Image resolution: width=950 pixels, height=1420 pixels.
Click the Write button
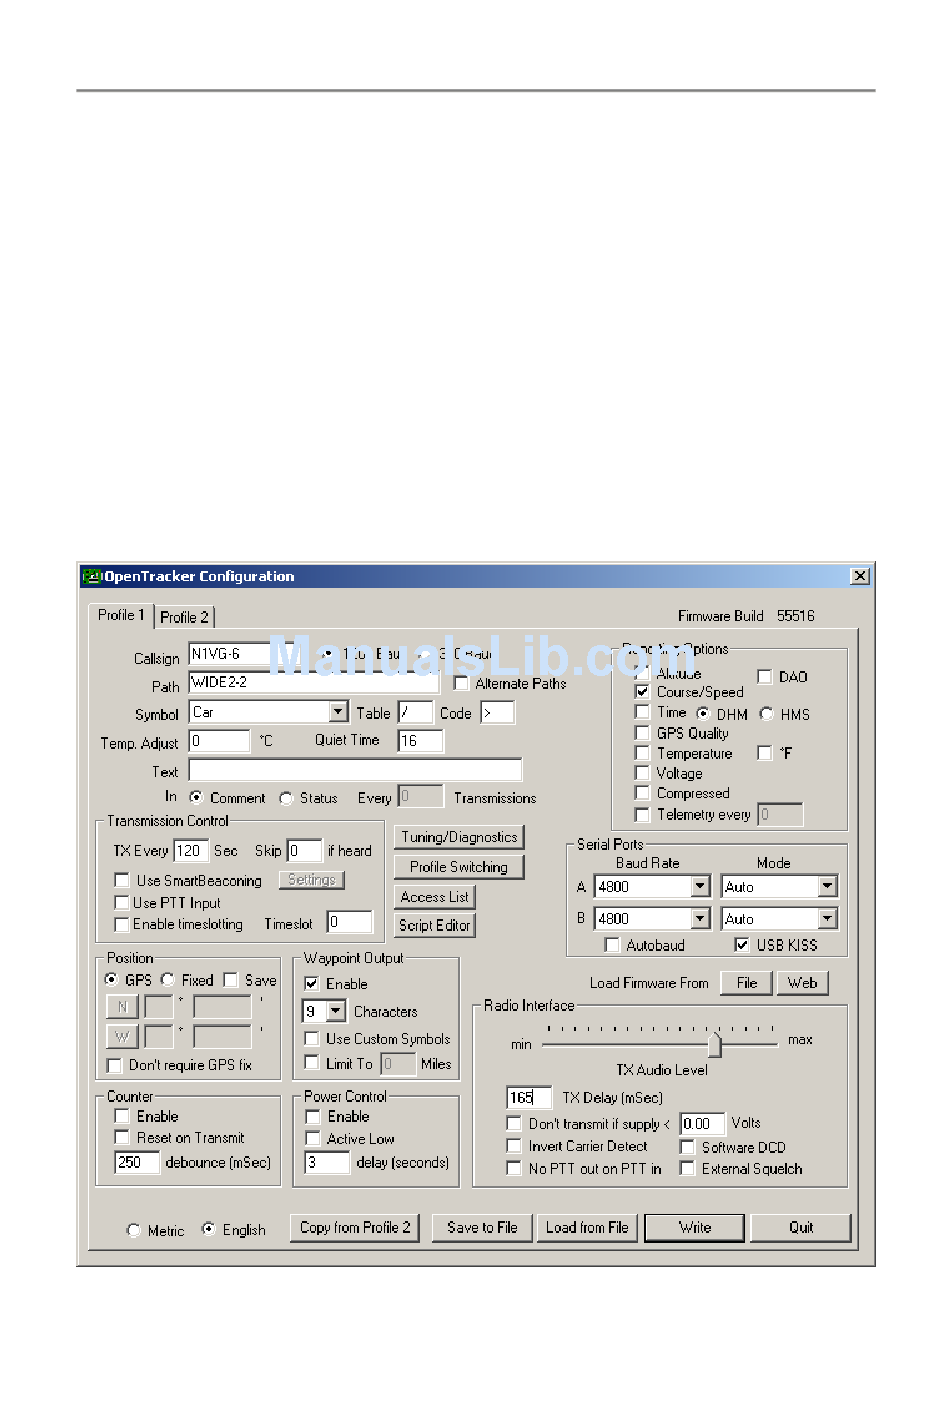tap(695, 1228)
